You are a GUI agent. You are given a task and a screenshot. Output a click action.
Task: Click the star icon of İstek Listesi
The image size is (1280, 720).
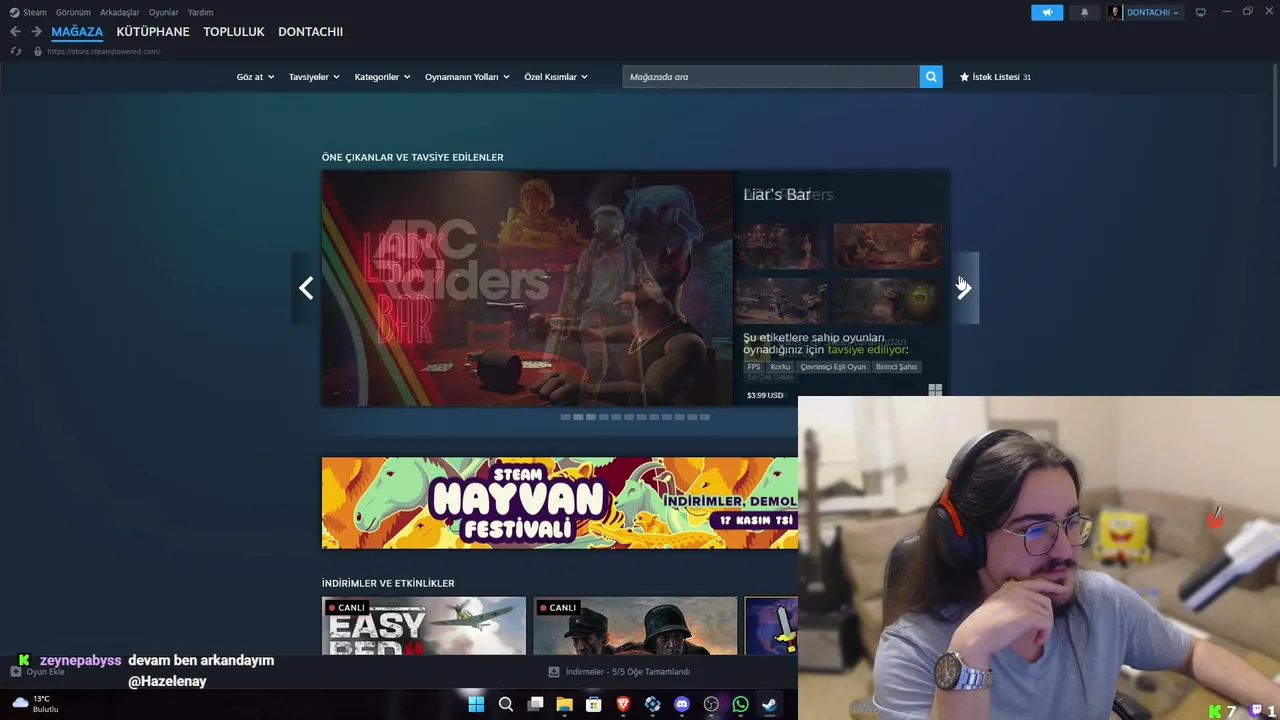(965, 77)
